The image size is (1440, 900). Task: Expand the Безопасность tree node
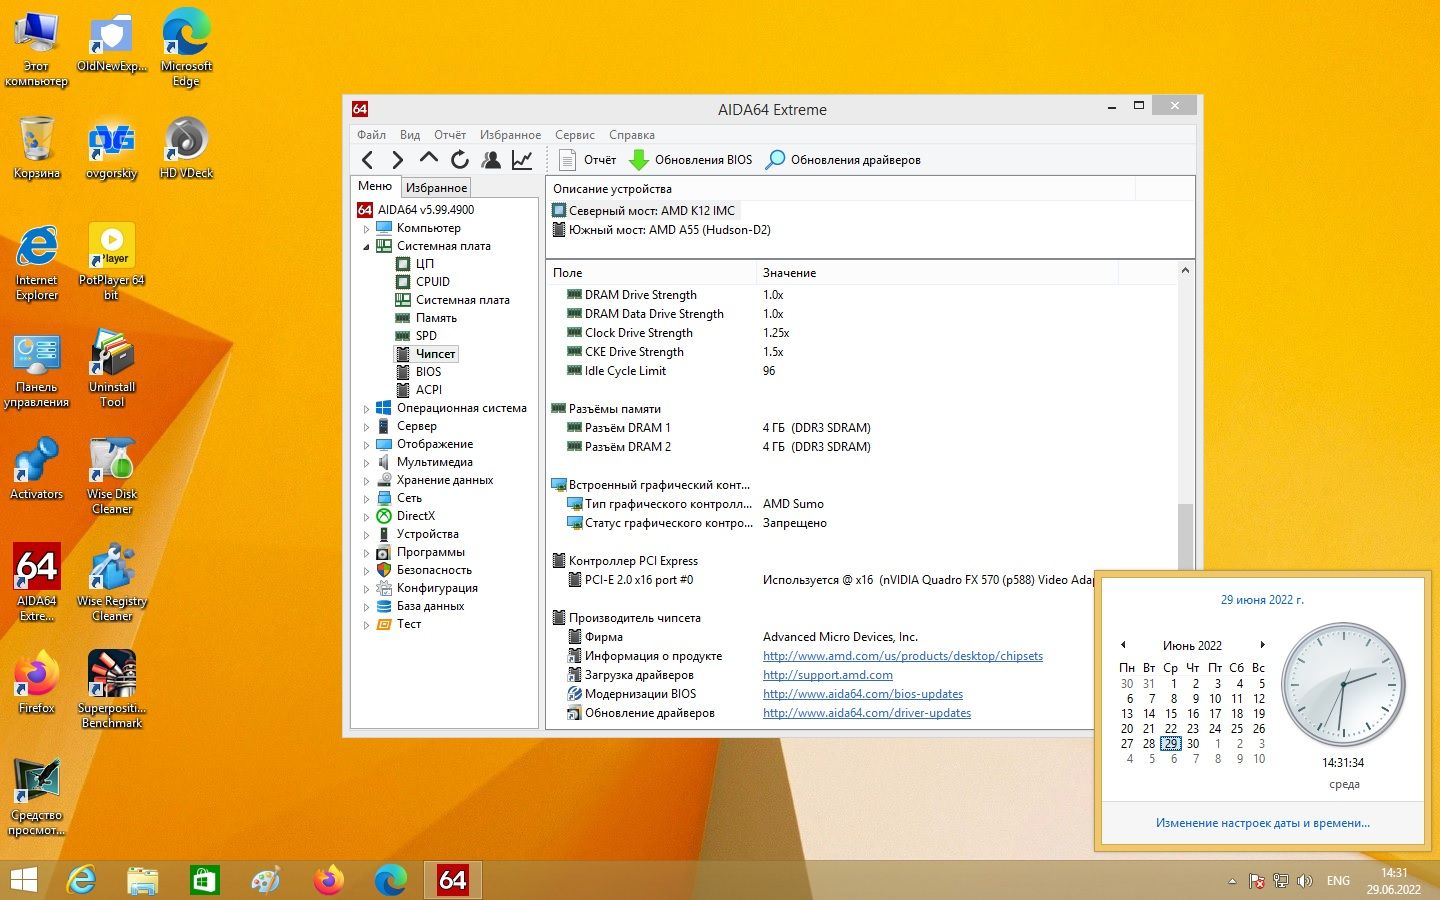(366, 571)
